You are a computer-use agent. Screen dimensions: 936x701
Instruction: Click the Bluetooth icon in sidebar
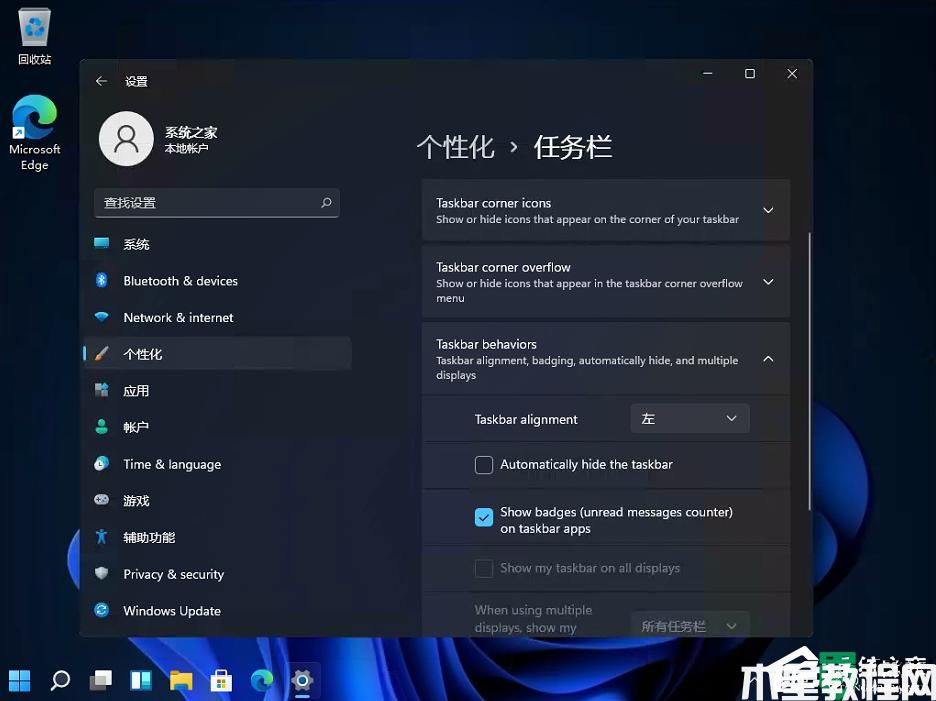[x=101, y=280]
